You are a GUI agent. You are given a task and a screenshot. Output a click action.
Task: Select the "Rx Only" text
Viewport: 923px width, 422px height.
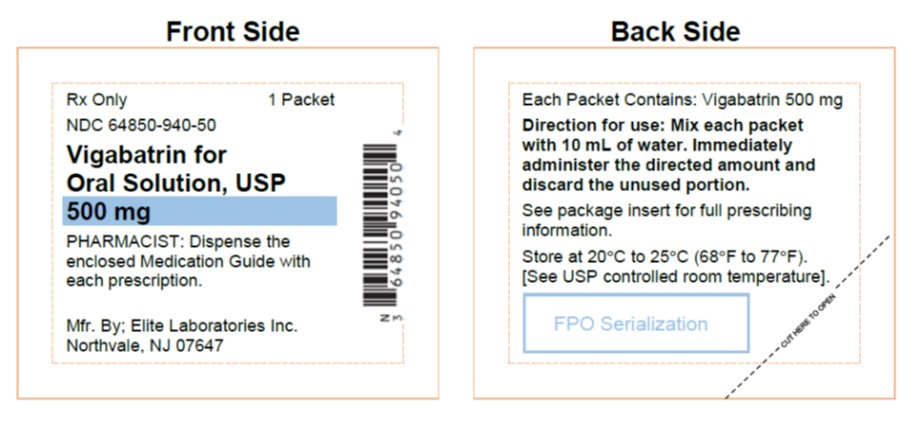97,100
